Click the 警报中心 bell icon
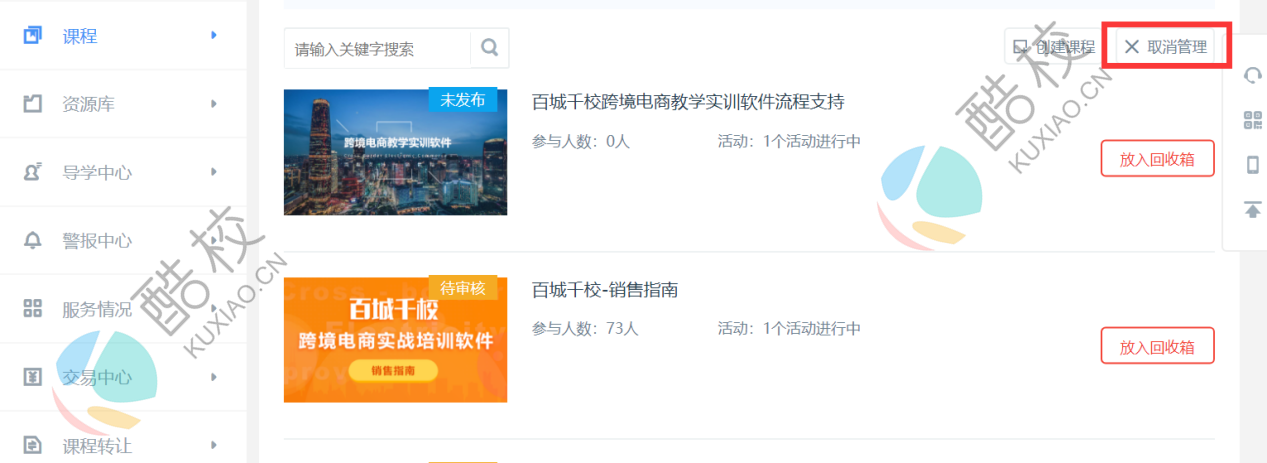Screen dimensions: 1267x463 33,240
